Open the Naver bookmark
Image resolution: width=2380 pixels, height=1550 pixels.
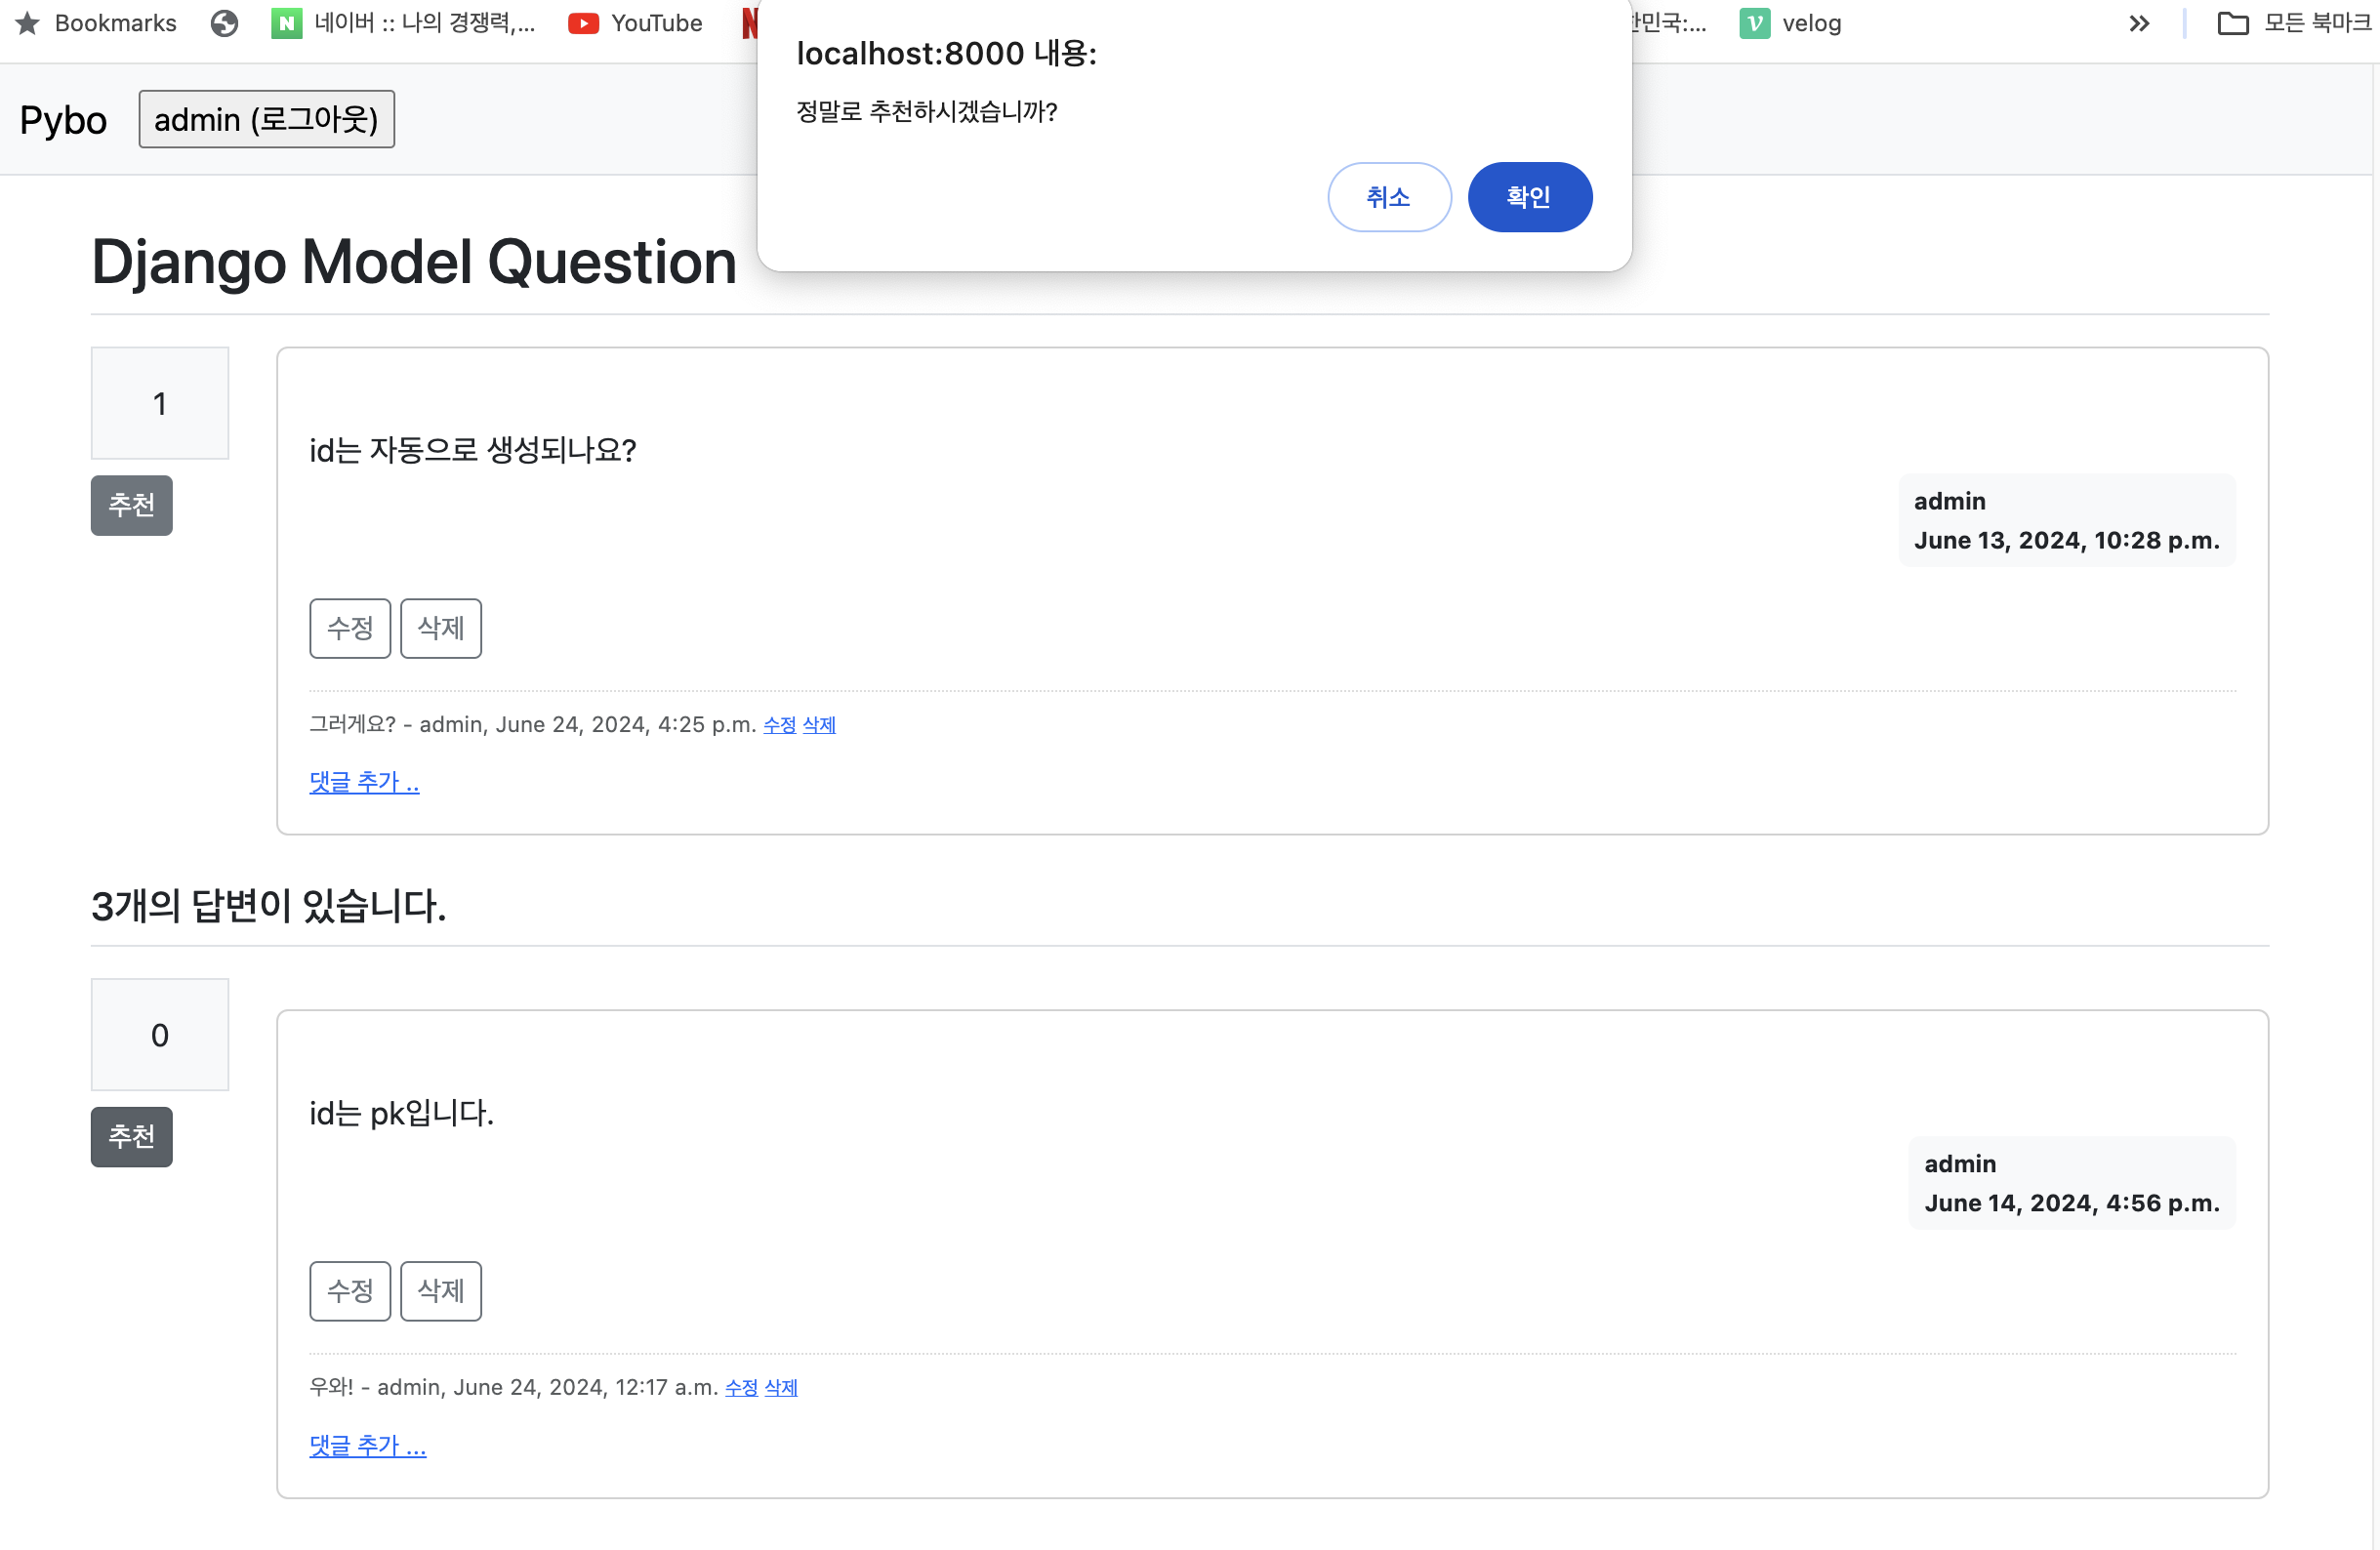point(404,23)
